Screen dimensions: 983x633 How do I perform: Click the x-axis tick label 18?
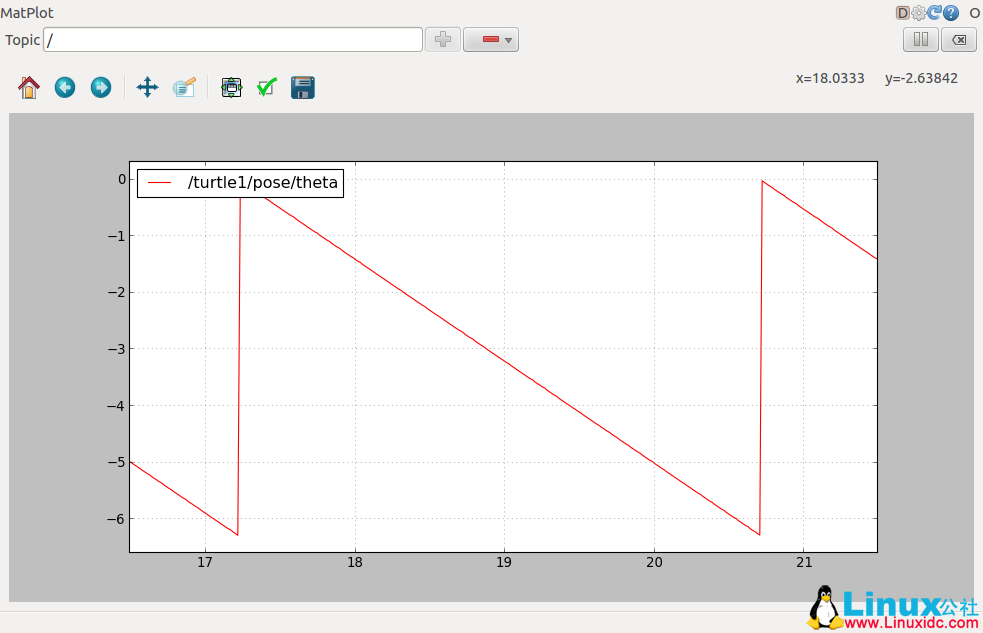pos(355,562)
